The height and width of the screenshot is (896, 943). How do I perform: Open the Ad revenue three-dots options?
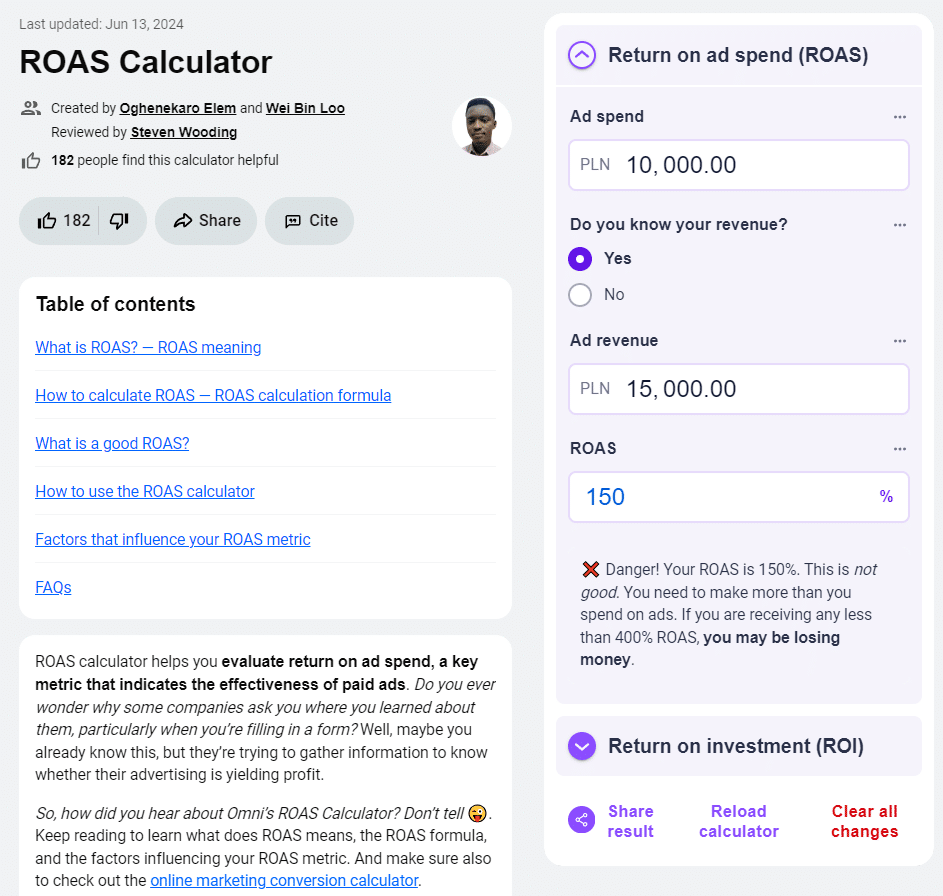[900, 341]
